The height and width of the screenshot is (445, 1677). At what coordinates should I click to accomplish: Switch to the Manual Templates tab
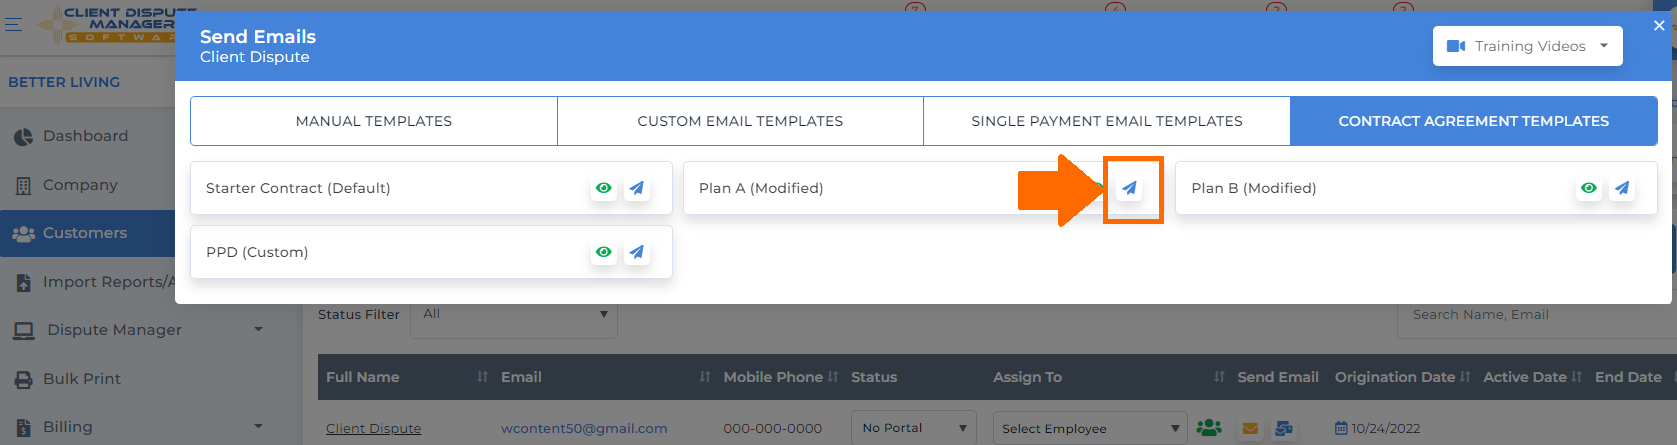click(374, 121)
